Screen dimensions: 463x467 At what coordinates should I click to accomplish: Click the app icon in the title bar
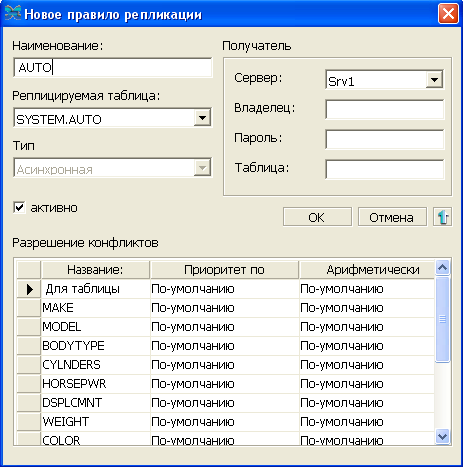click(13, 14)
